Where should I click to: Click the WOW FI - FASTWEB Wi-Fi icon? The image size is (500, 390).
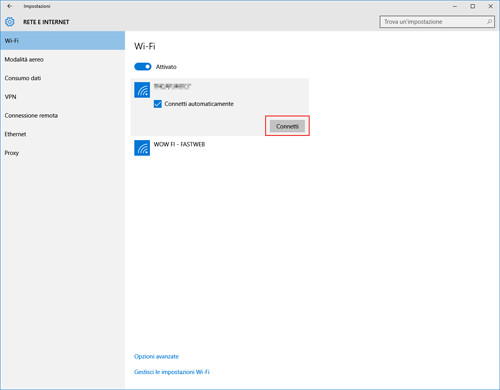[x=142, y=148]
